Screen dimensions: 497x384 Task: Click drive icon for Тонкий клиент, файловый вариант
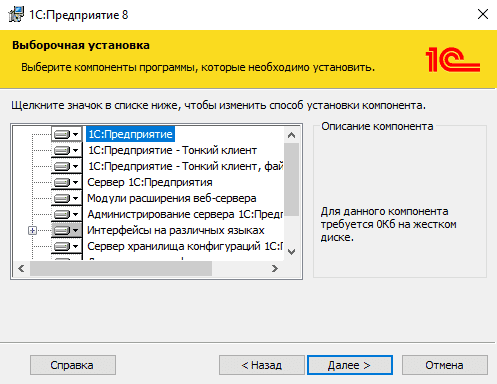(66, 166)
